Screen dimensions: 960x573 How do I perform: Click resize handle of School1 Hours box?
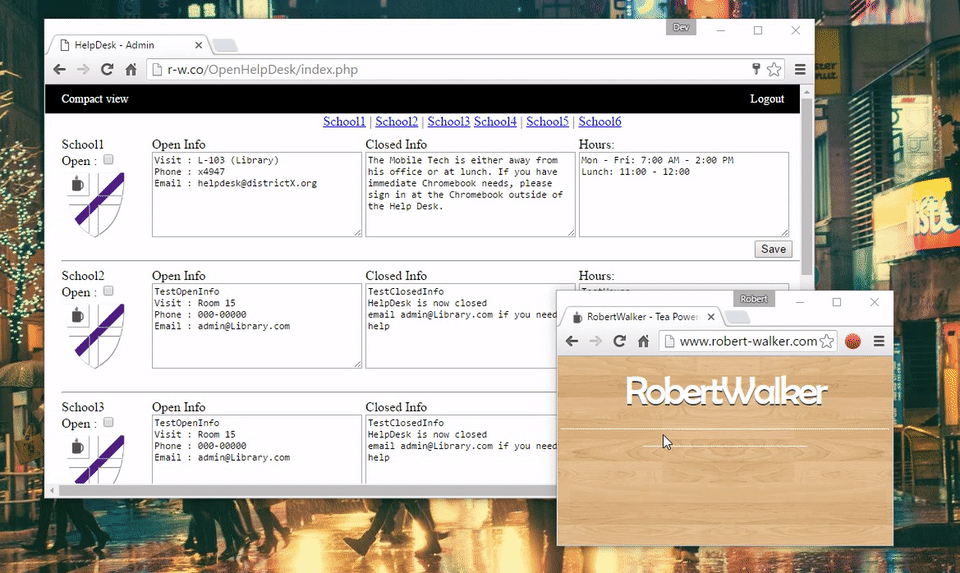[784, 233]
